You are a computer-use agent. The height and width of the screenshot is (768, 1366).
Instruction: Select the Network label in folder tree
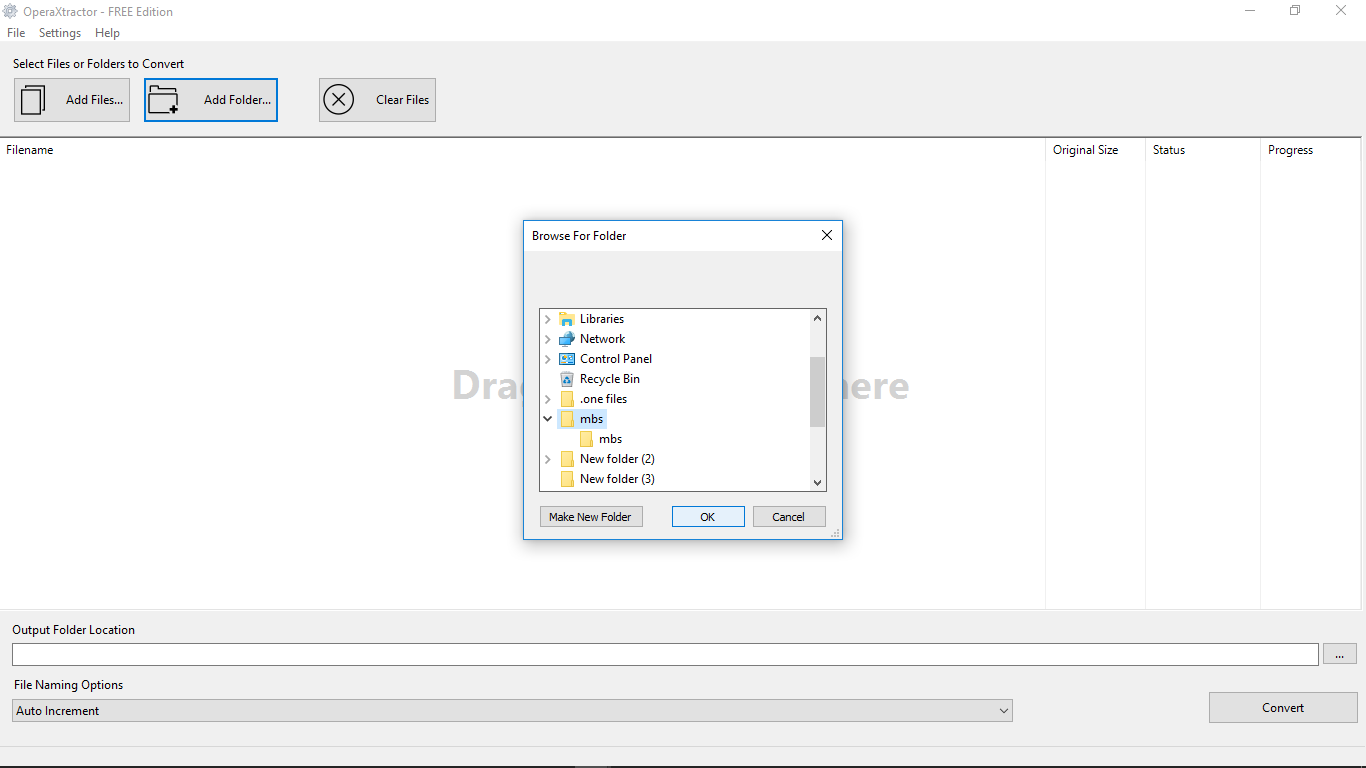tap(602, 339)
